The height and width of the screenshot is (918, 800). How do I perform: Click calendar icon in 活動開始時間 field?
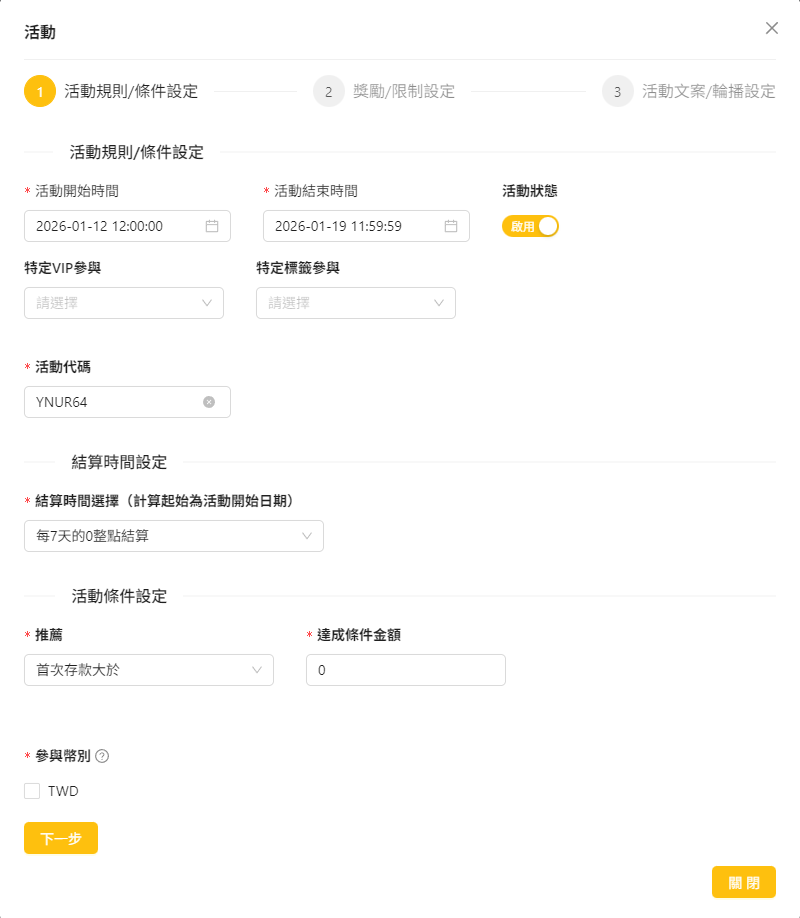(x=212, y=226)
